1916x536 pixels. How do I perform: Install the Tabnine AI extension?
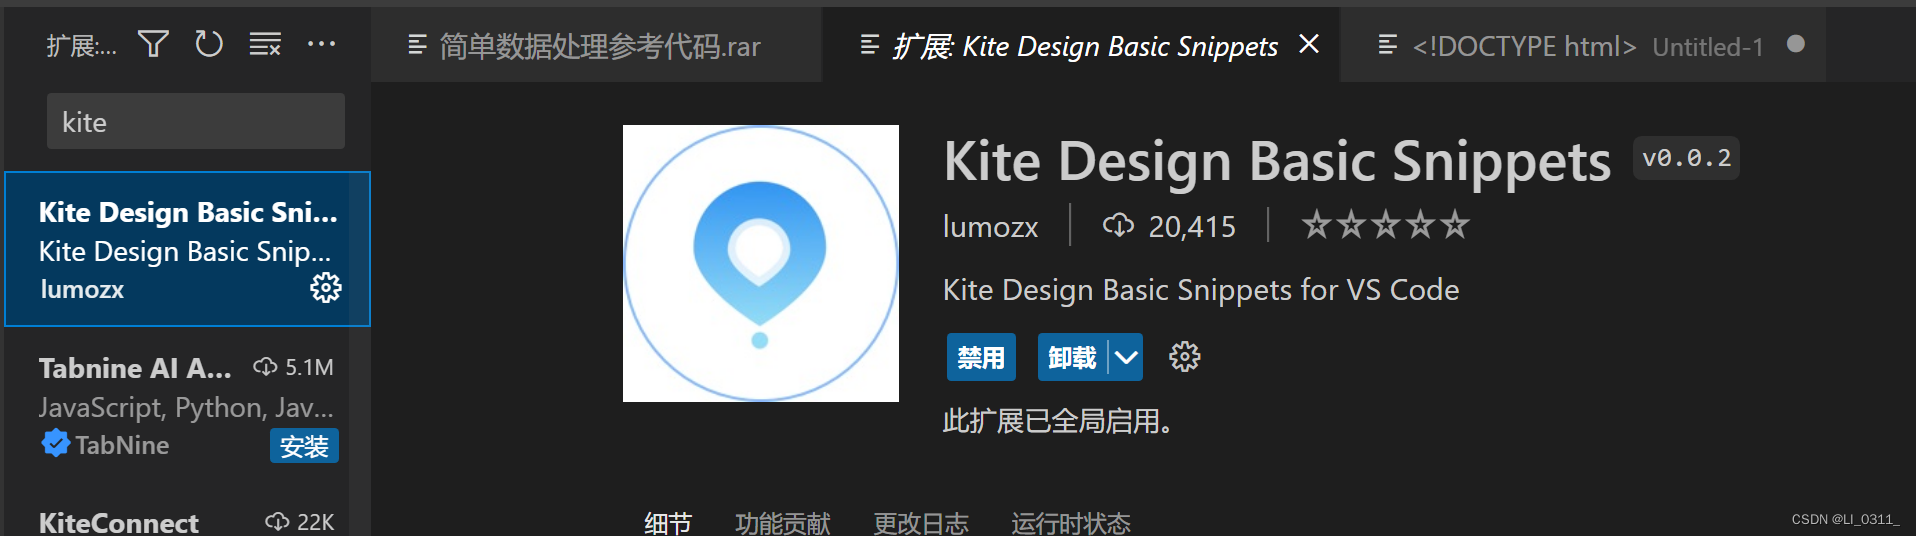coord(304,446)
